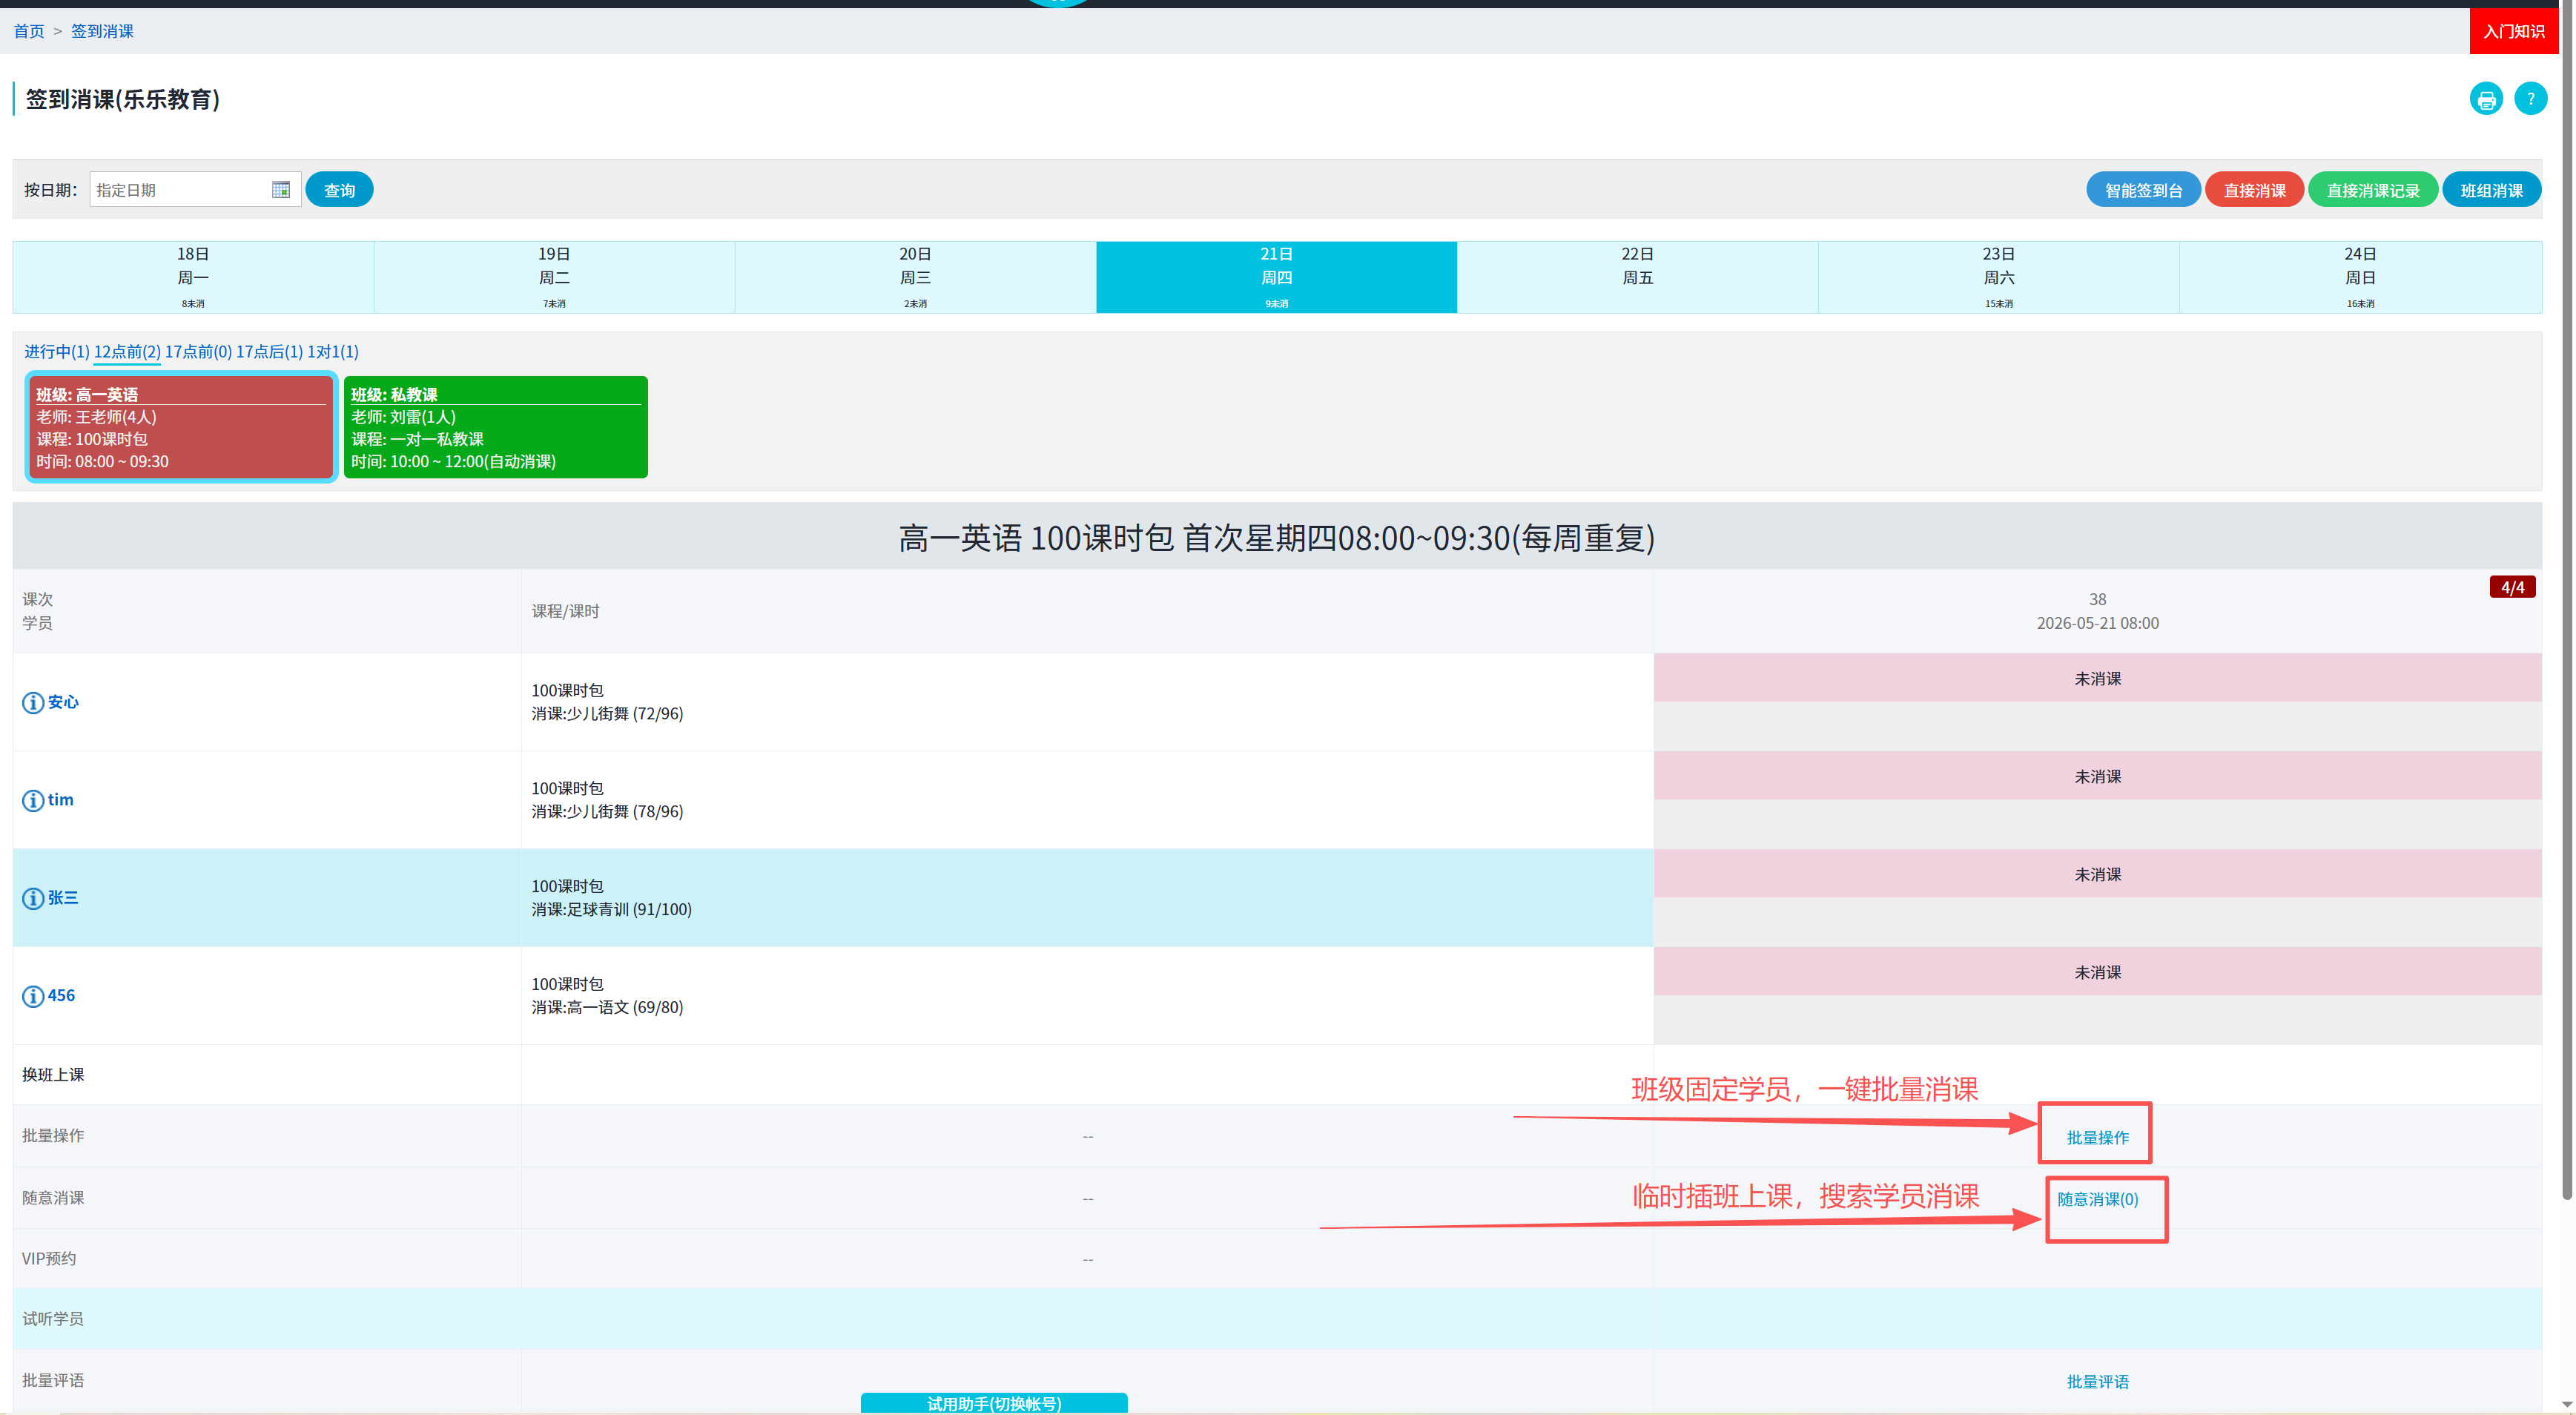Select the 24日 周日 day tab
The image size is (2576, 1415).
pos(2360,277)
